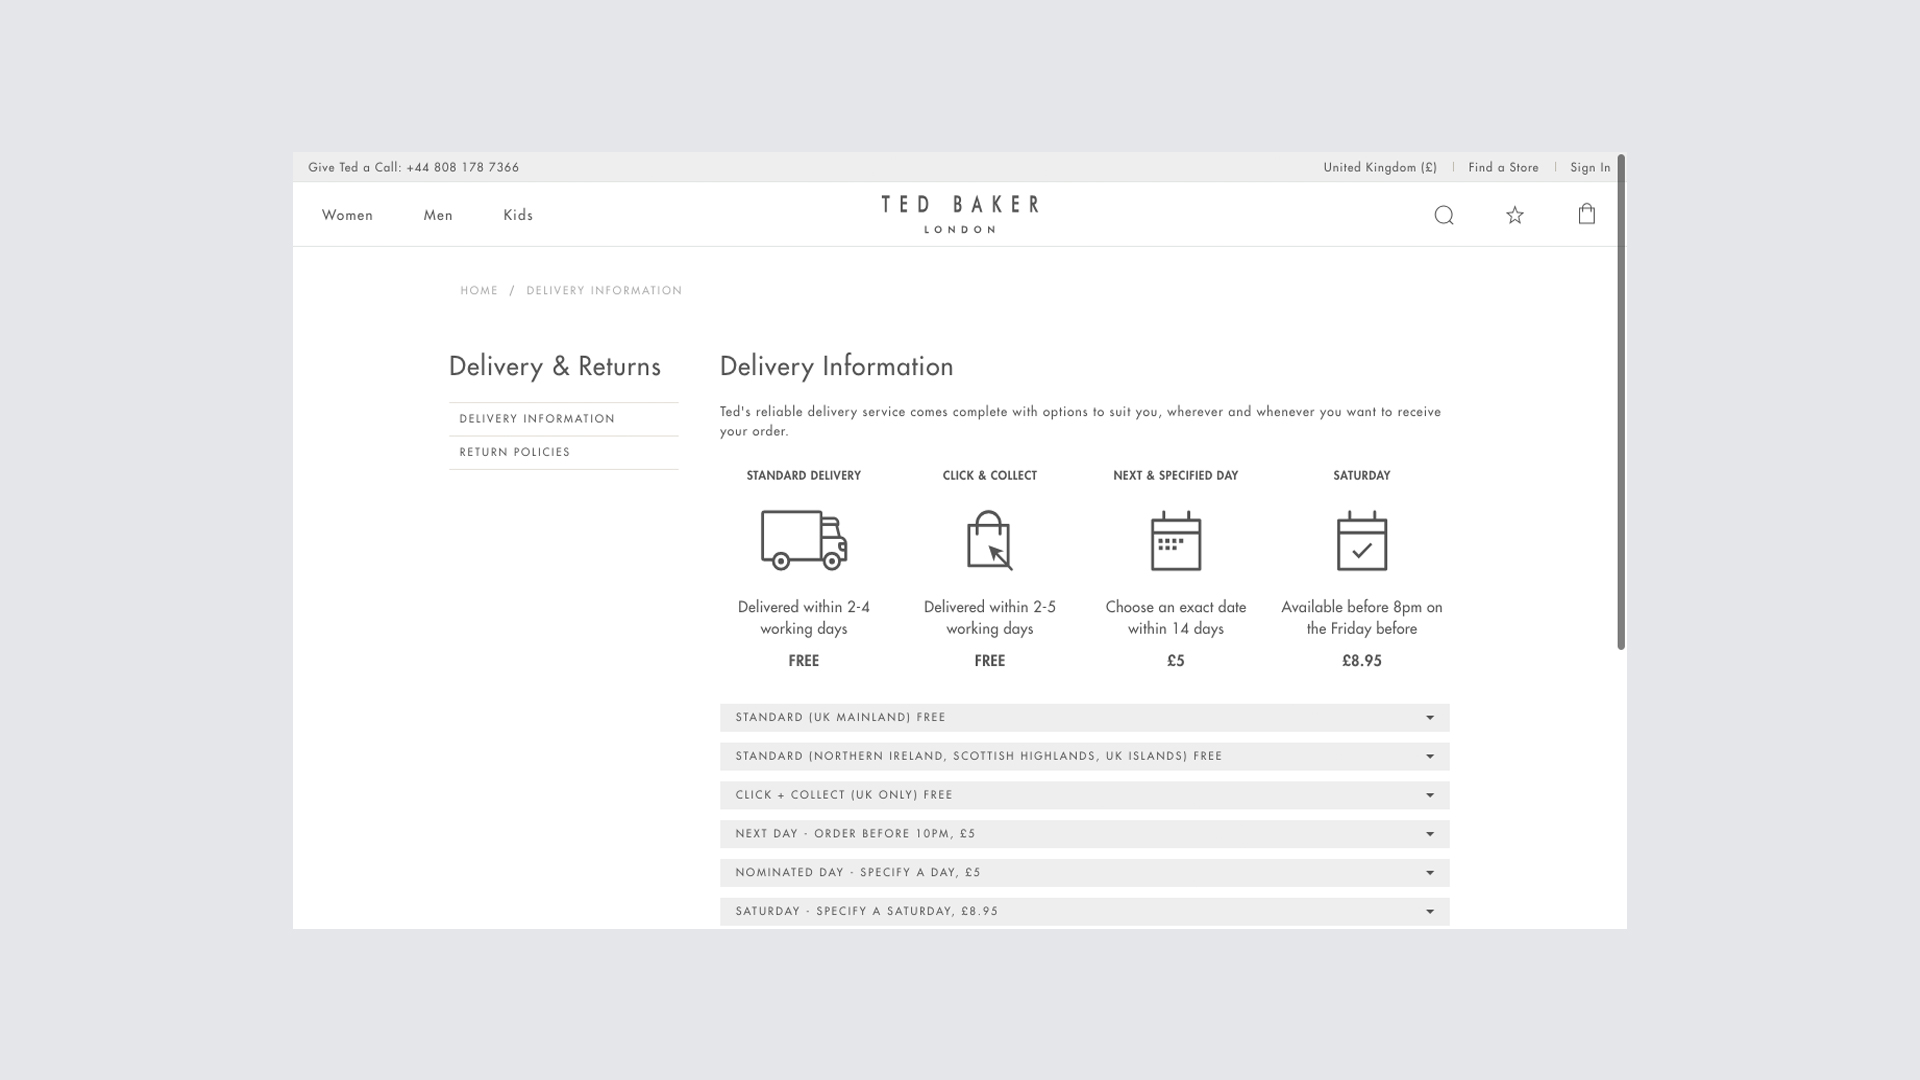This screenshot has height=1080, width=1920.
Task: Open the Kids menu
Action: point(518,215)
